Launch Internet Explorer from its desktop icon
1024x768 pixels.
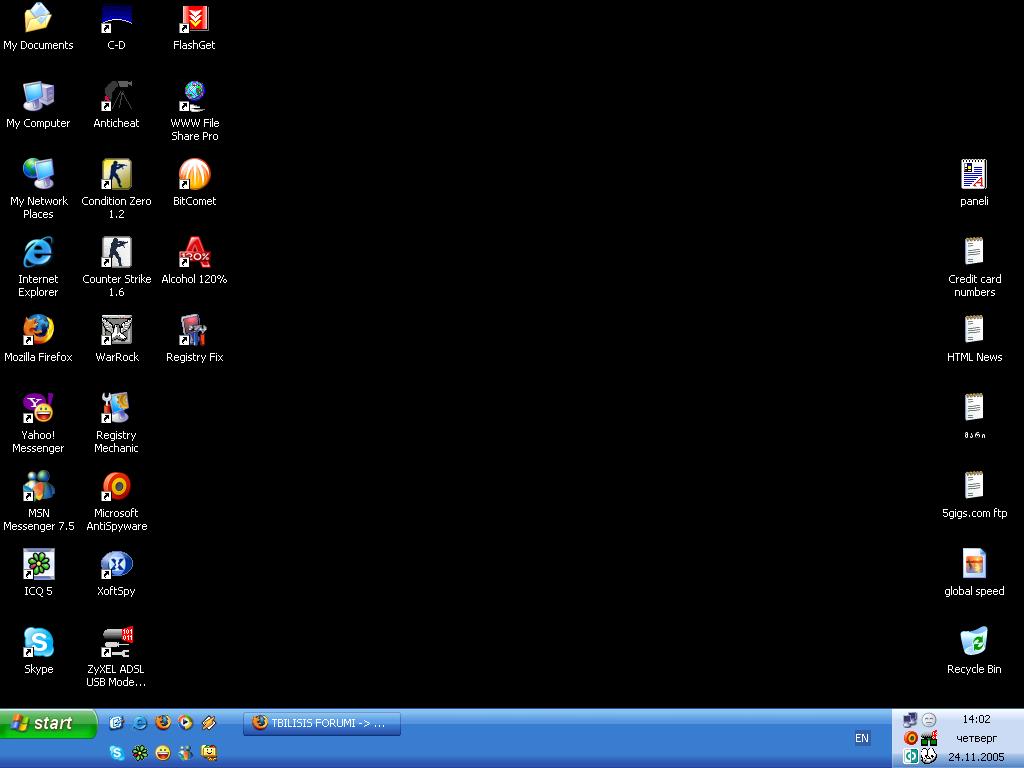point(38,266)
